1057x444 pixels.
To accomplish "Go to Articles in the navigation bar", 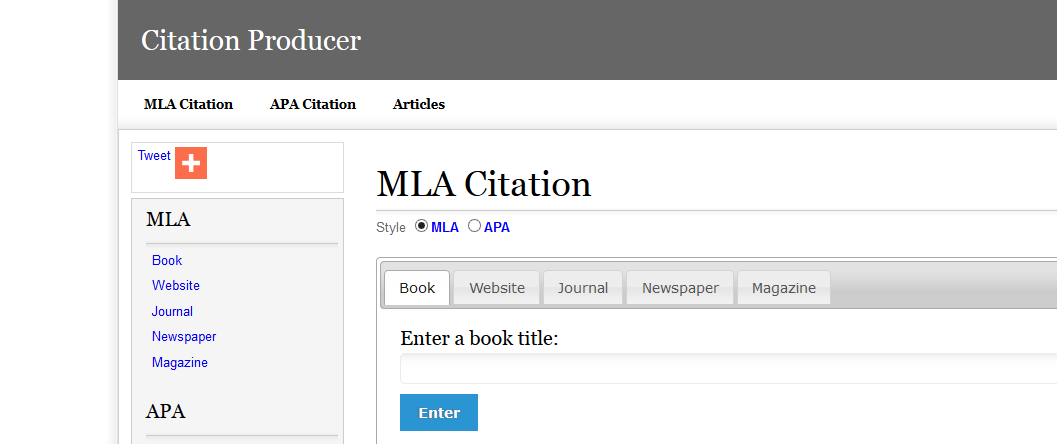I will pos(419,104).
